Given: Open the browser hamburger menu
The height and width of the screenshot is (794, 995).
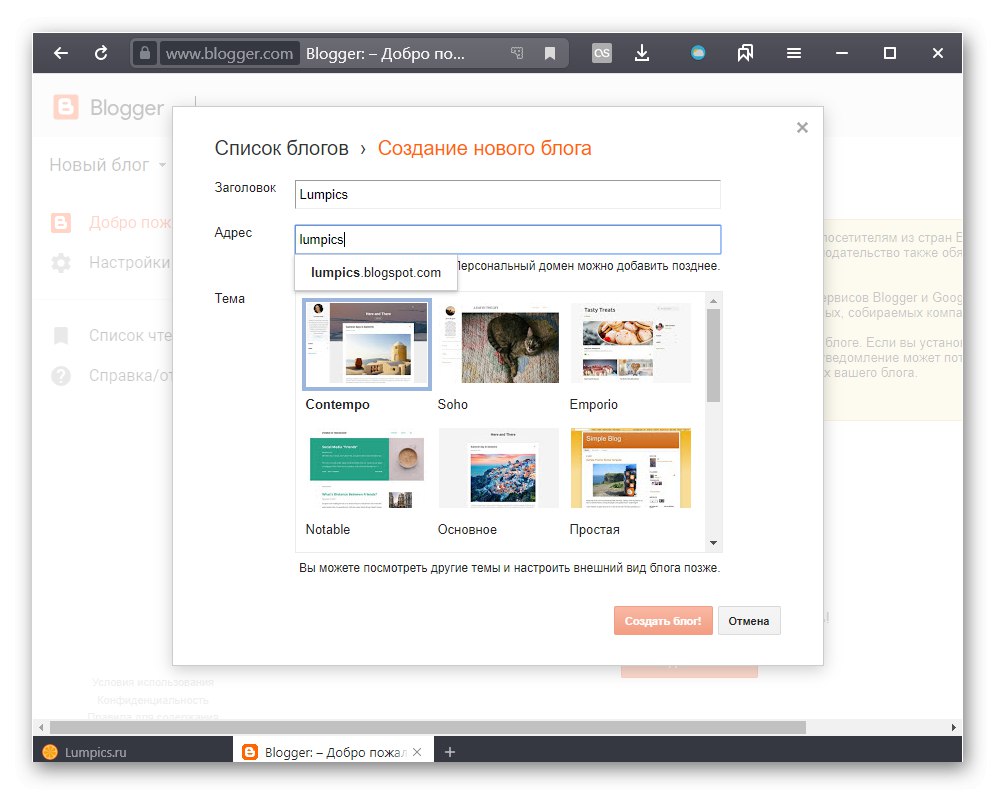Looking at the screenshot, I should tap(794, 53).
